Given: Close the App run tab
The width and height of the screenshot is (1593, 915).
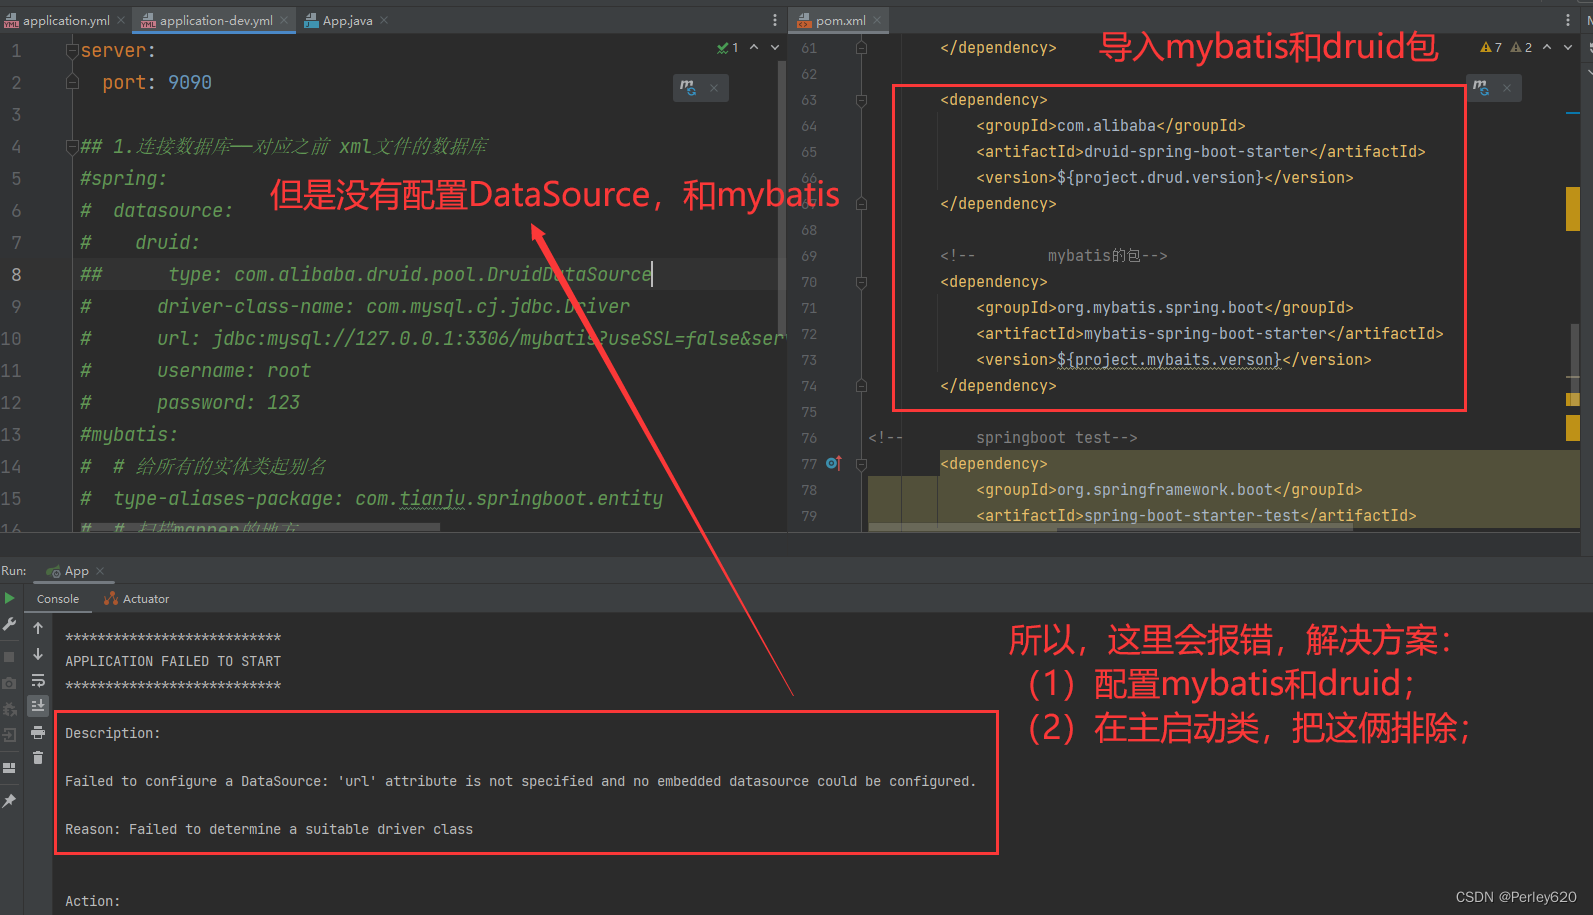Looking at the screenshot, I should [x=100, y=571].
